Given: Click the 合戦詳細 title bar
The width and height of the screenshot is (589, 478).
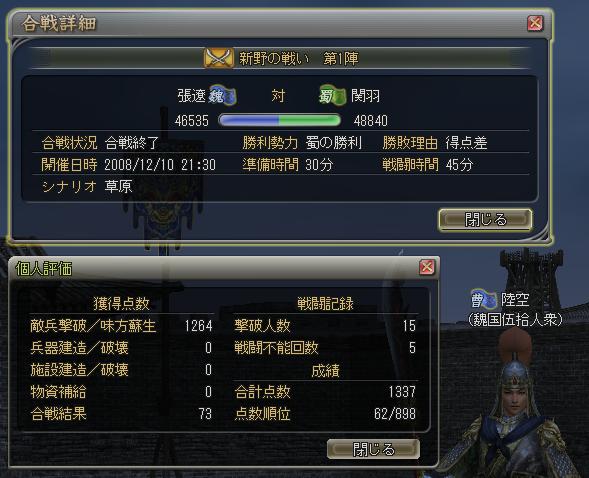Looking at the screenshot, I should click(280, 23).
